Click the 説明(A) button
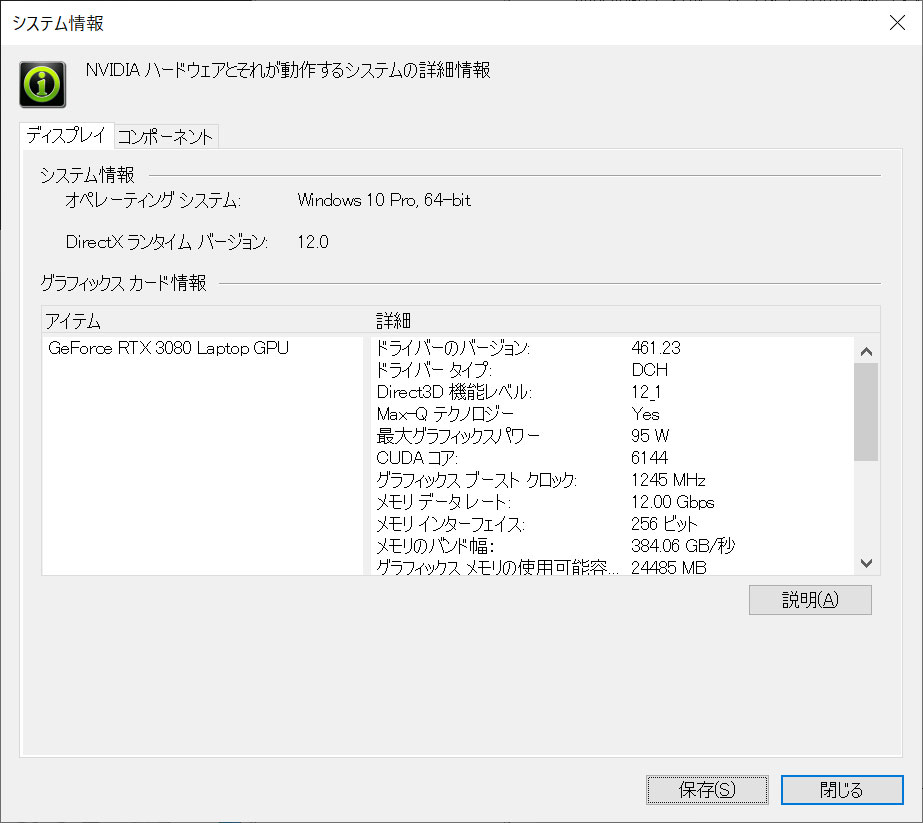 point(810,600)
